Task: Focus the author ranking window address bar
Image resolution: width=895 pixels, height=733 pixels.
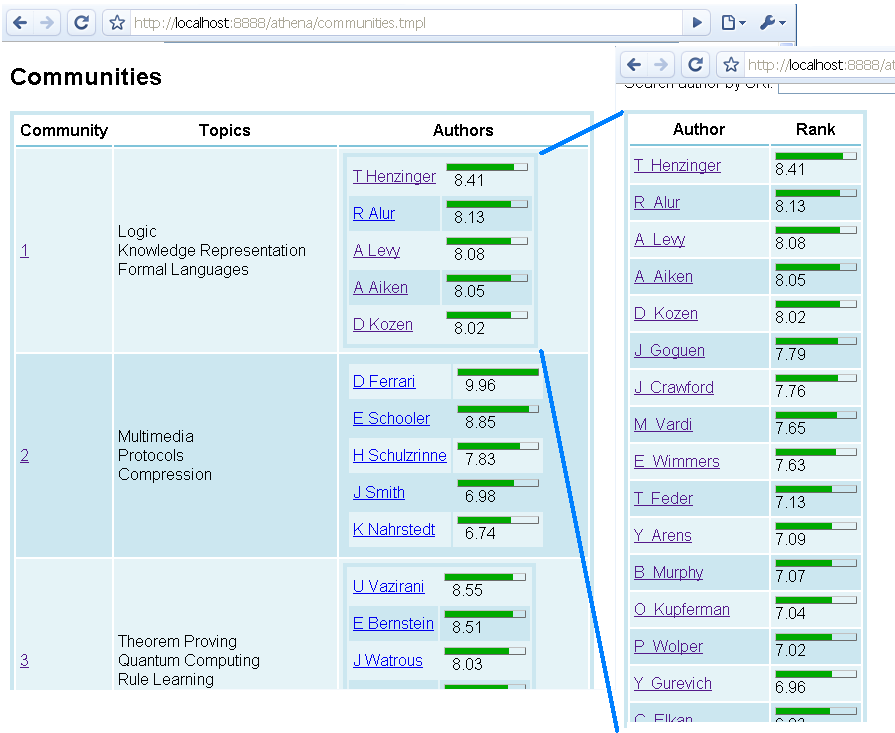Action: (x=820, y=65)
